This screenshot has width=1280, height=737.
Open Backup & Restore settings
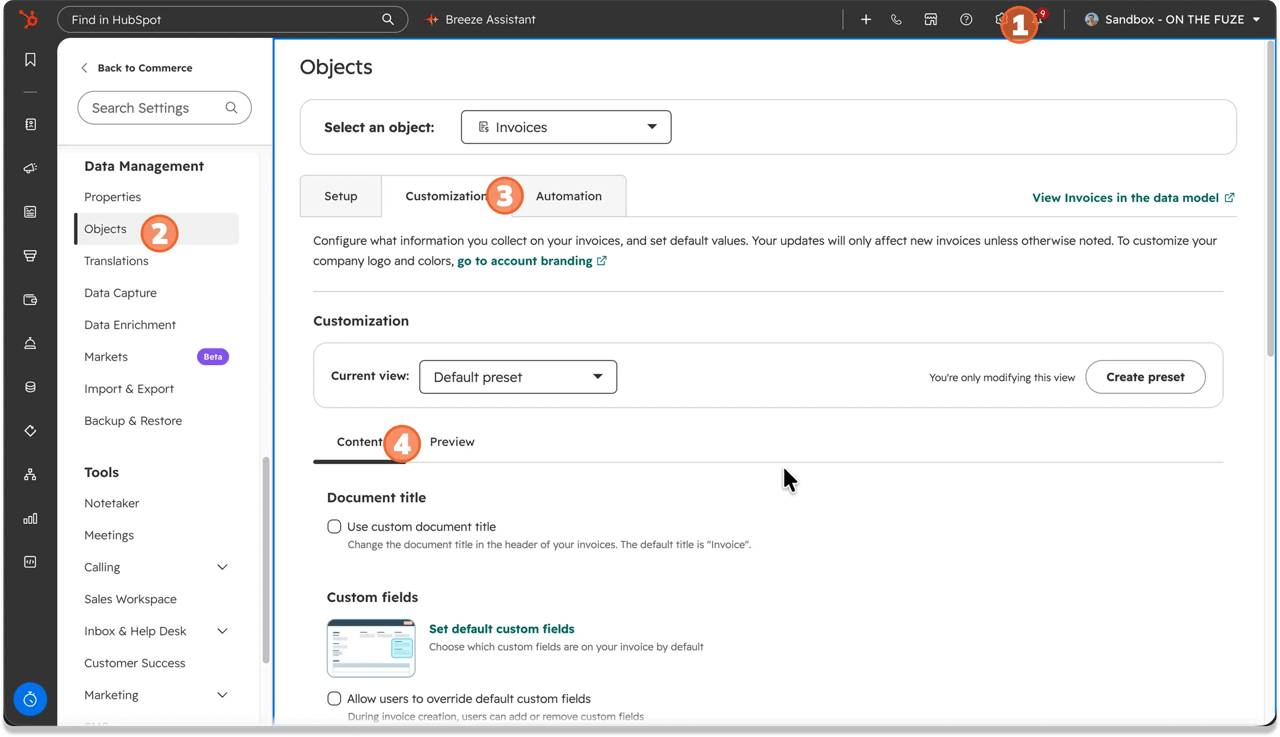coord(133,421)
